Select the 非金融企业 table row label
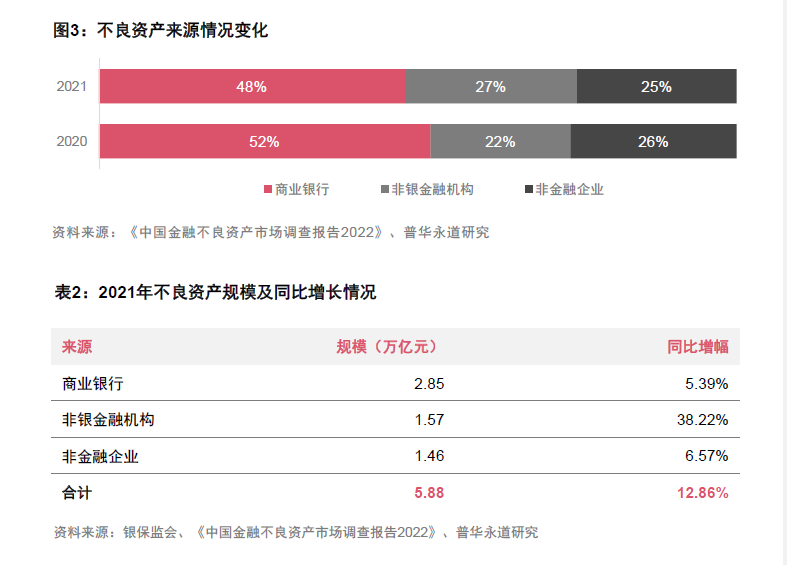 (100, 456)
